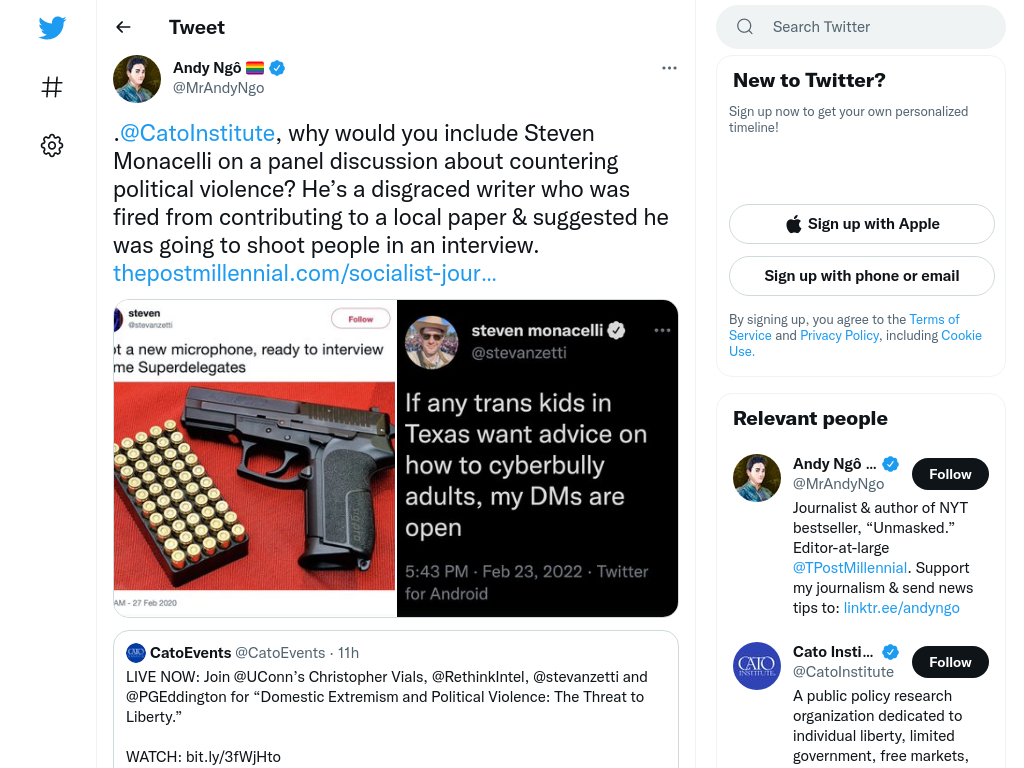The width and height of the screenshot is (1024, 768).
Task: Go back using the arrow icon
Action: (x=123, y=27)
